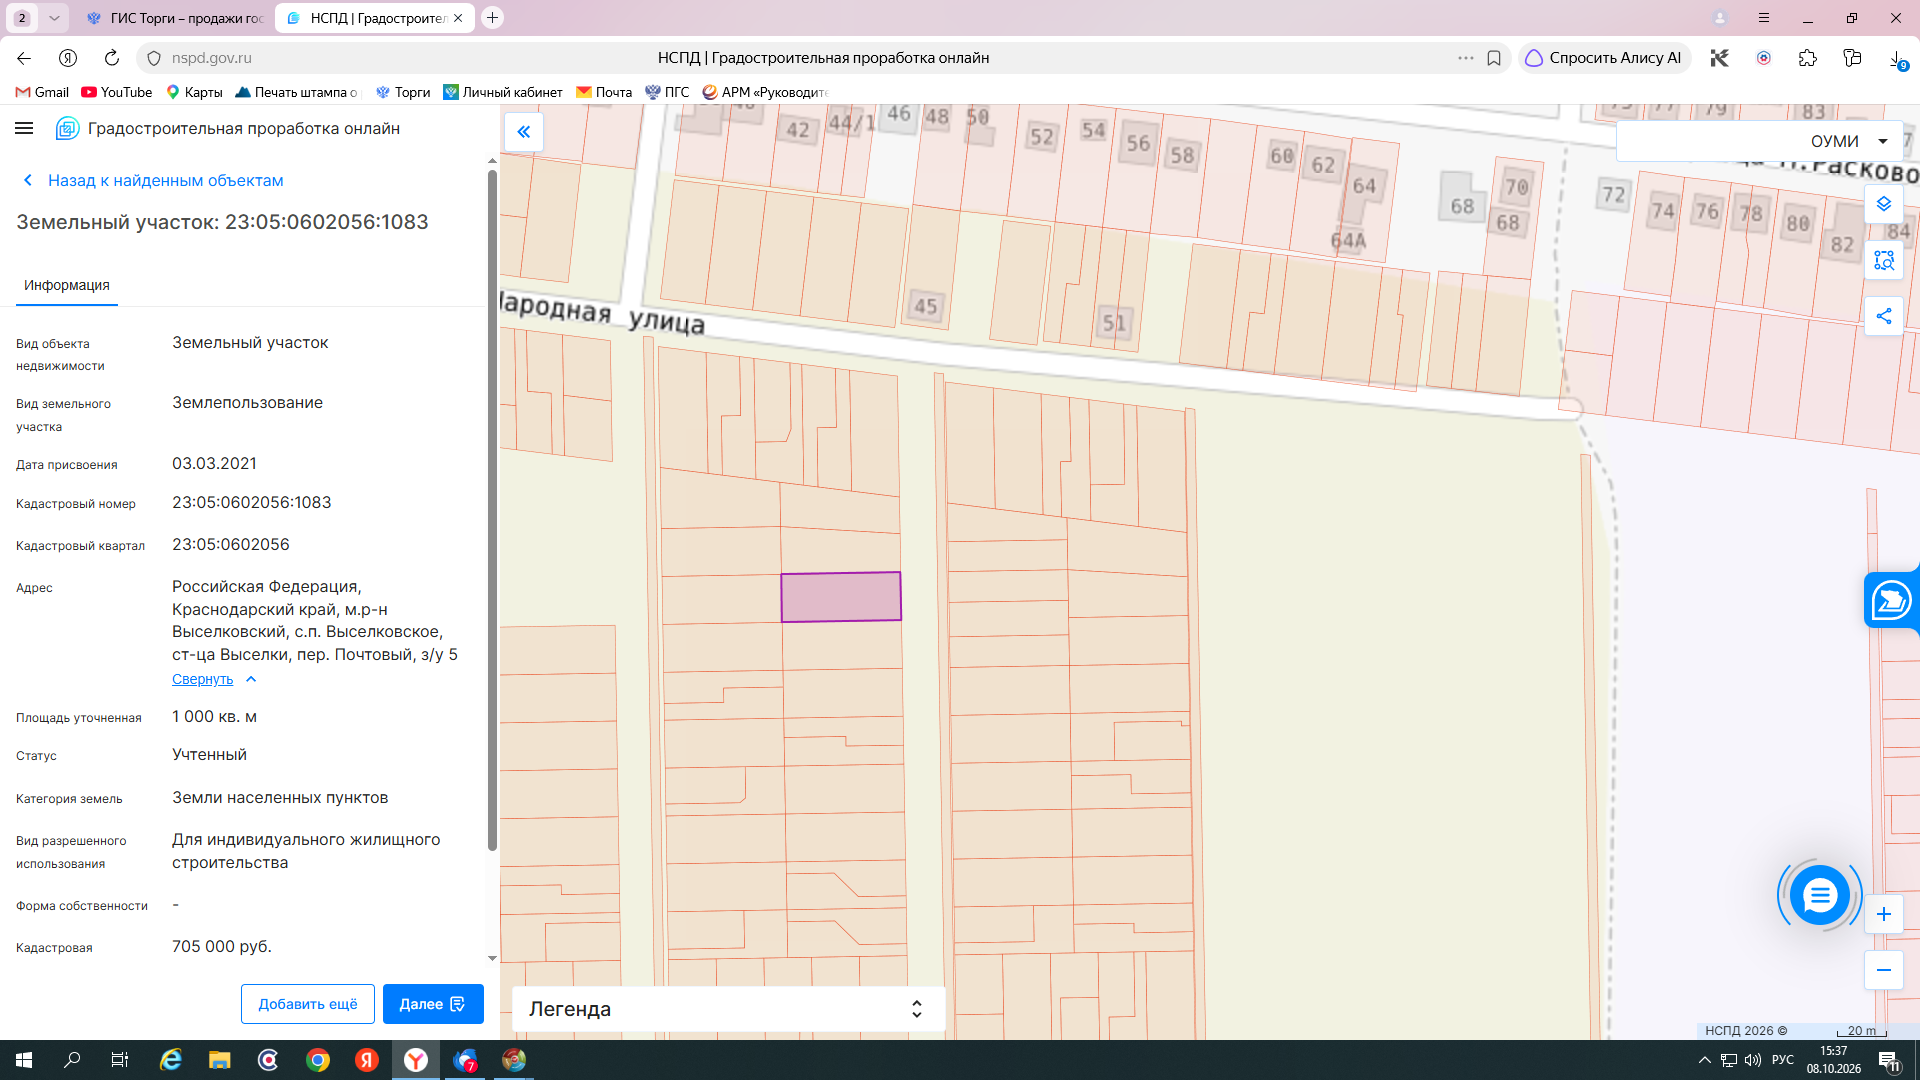Image resolution: width=1920 pixels, height=1080 pixels.
Task: Zoom out the map with minus button
Action: [x=1884, y=970]
